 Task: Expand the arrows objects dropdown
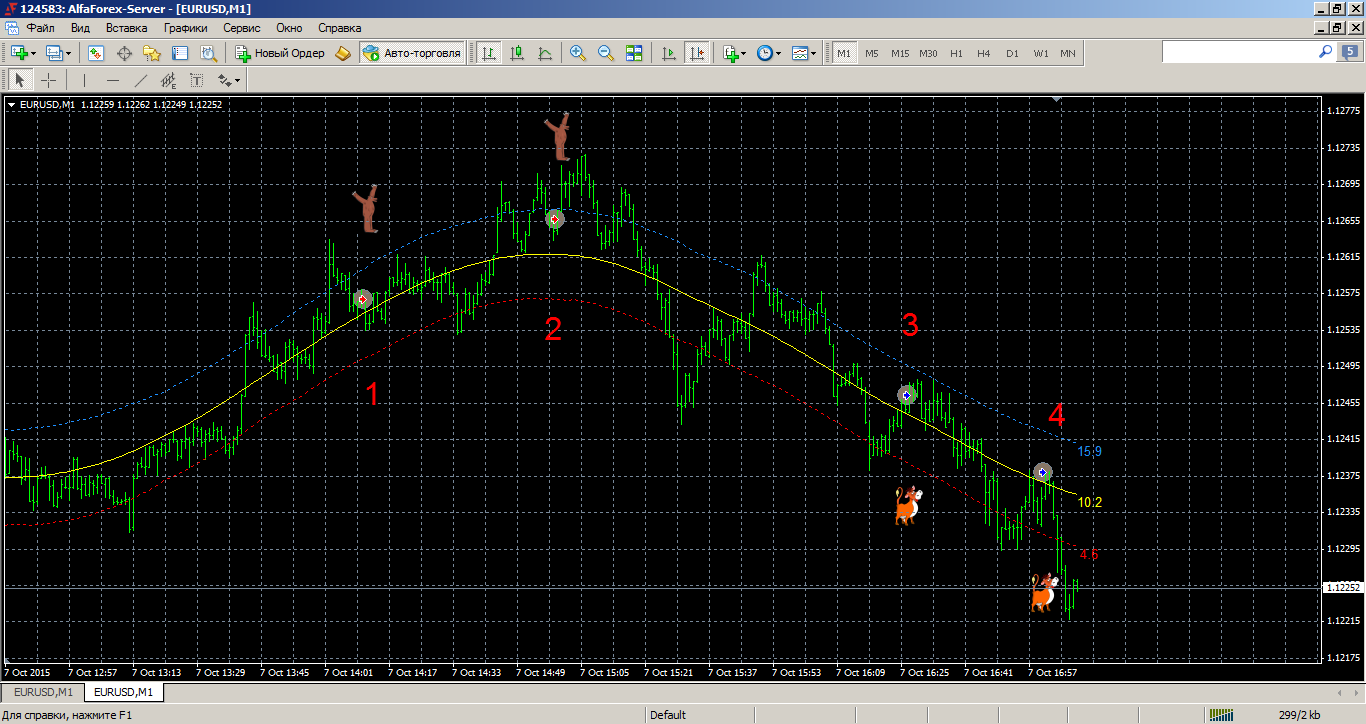tap(239, 80)
